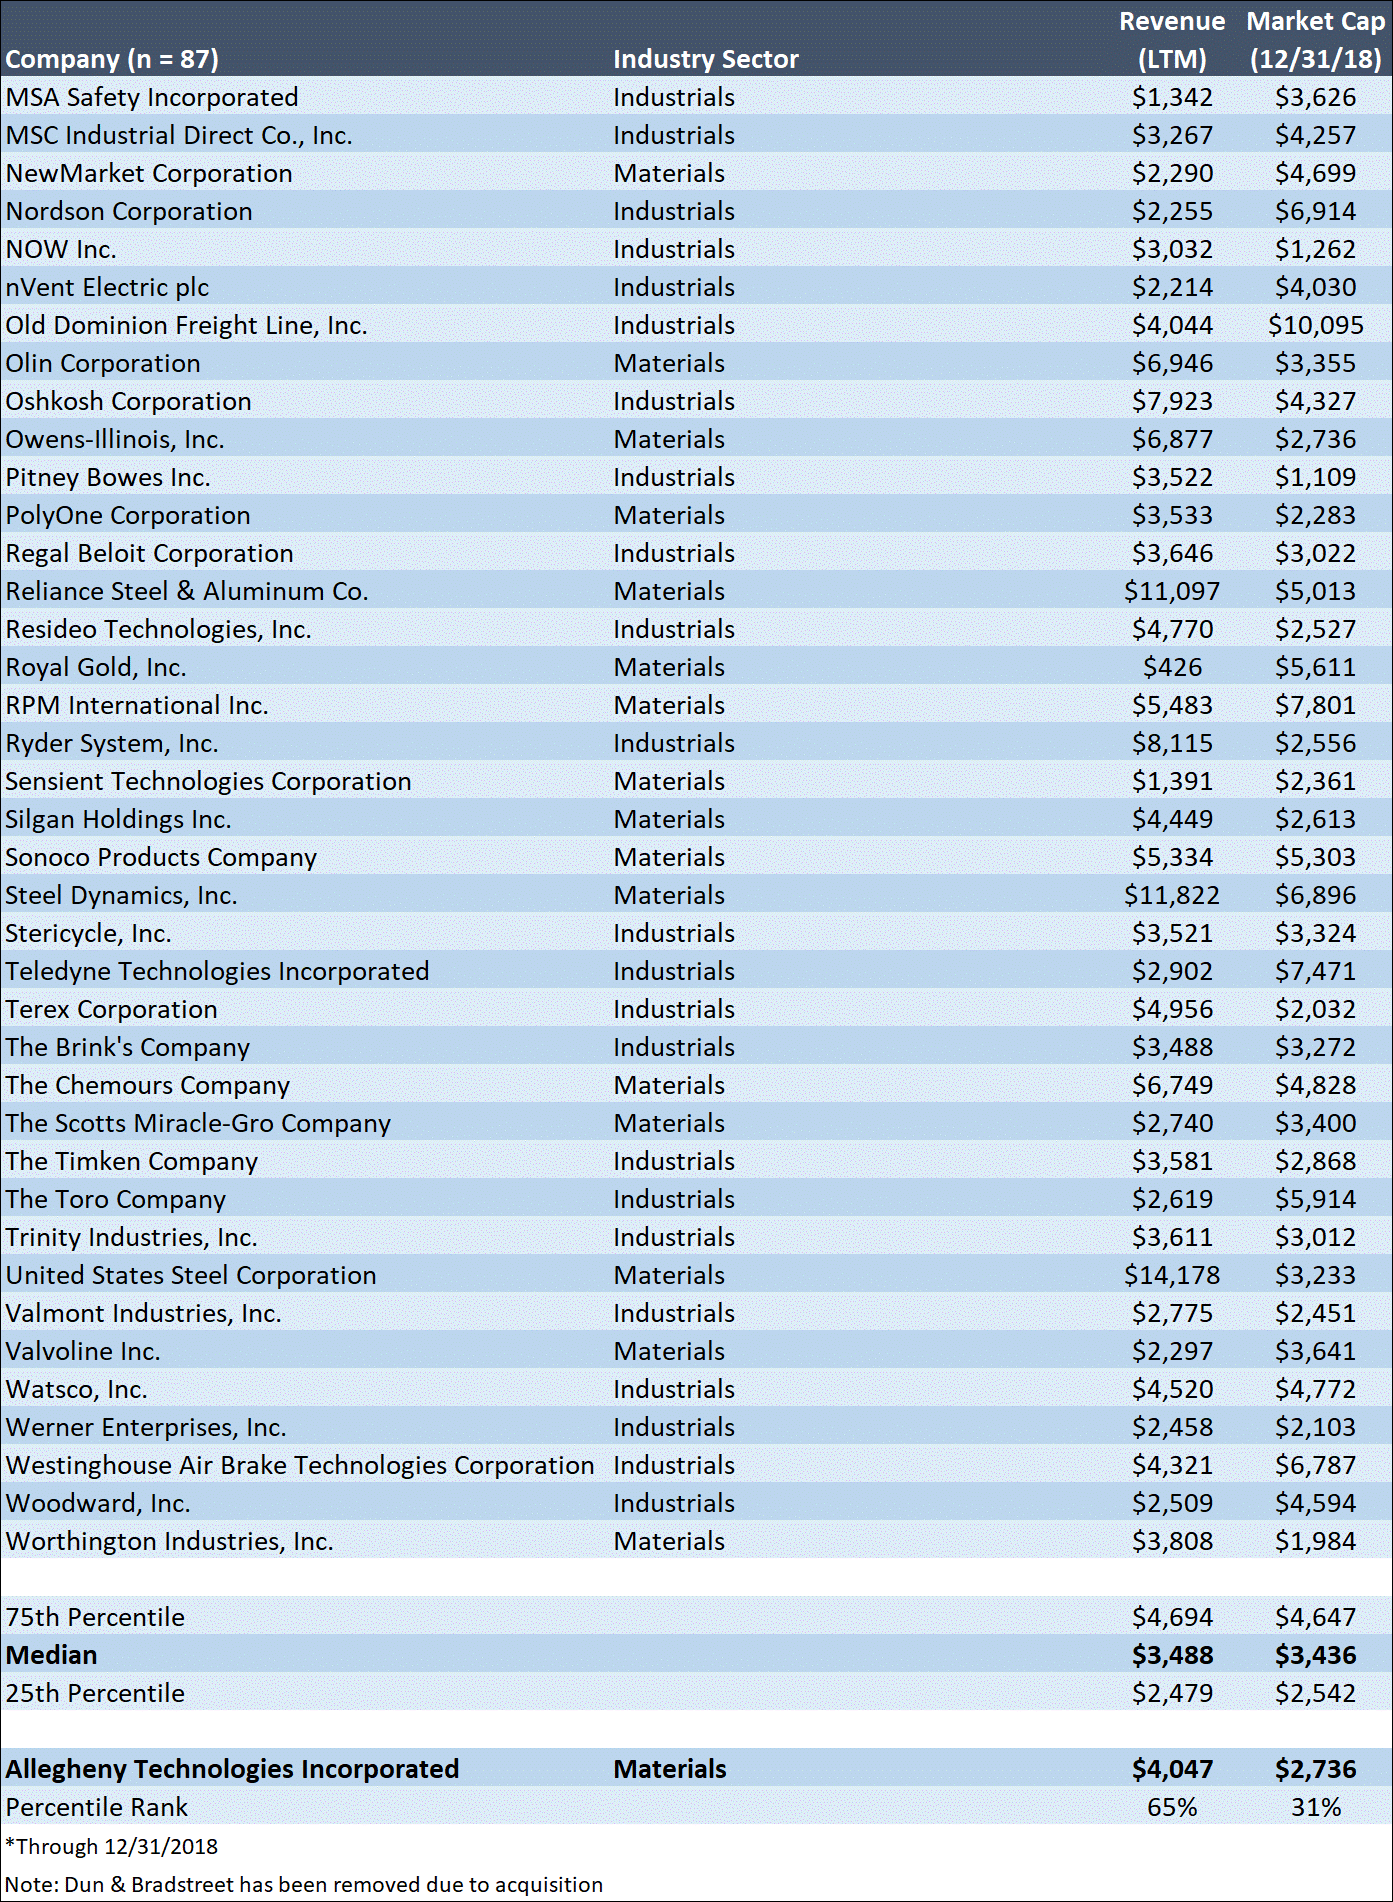Click 'Stericycle, Inc.' company name

(88, 933)
